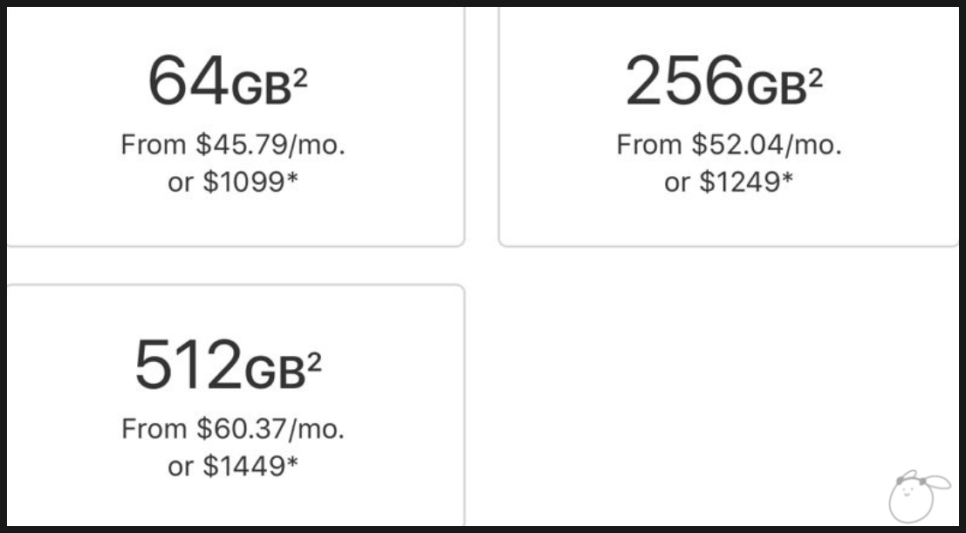The image size is (966, 533).
Task: Click the asterisk after $1449
Action: [293, 464]
